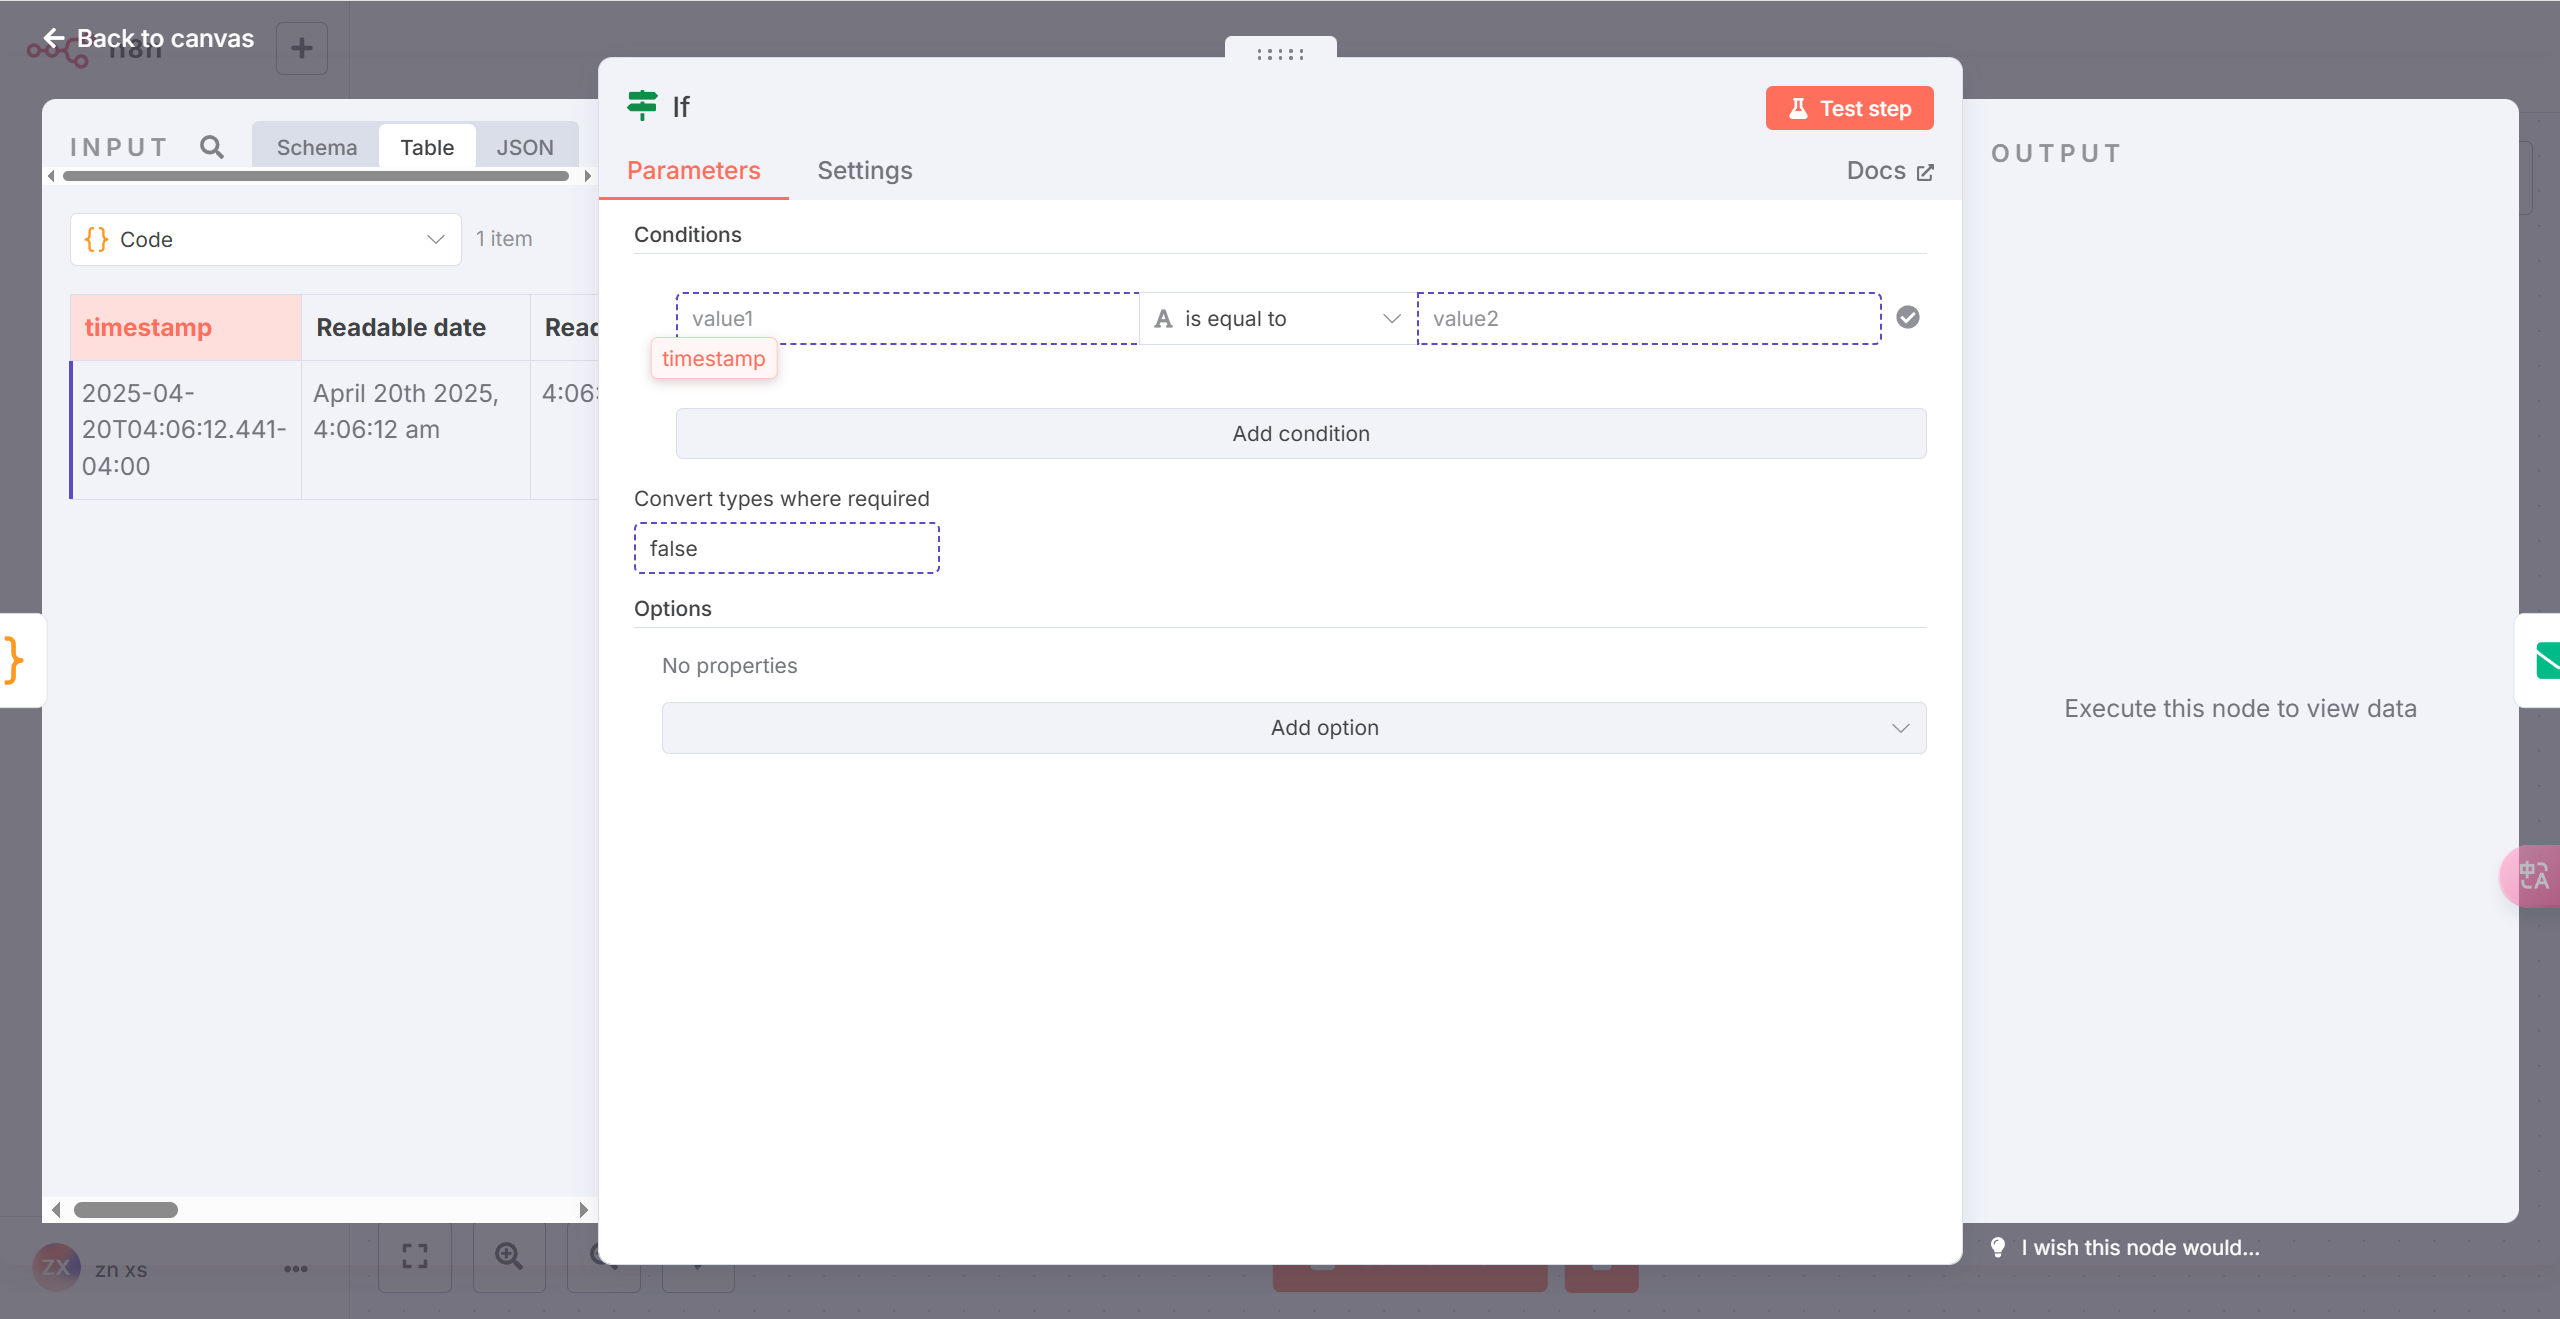This screenshot has width=2560, height=1319.
Task: Click the lightbulb feedback icon
Action: click(x=1997, y=1247)
